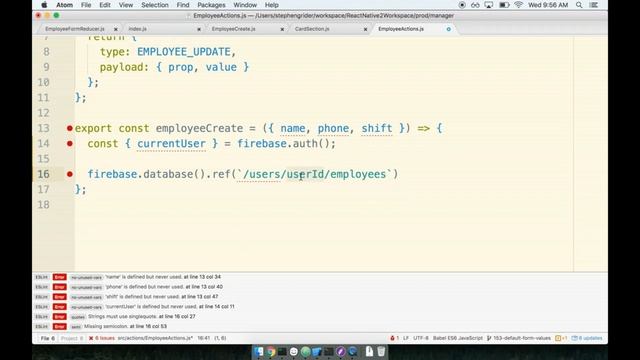Click lint error dot on line 14
640x360 pixels.
[x=70, y=144]
